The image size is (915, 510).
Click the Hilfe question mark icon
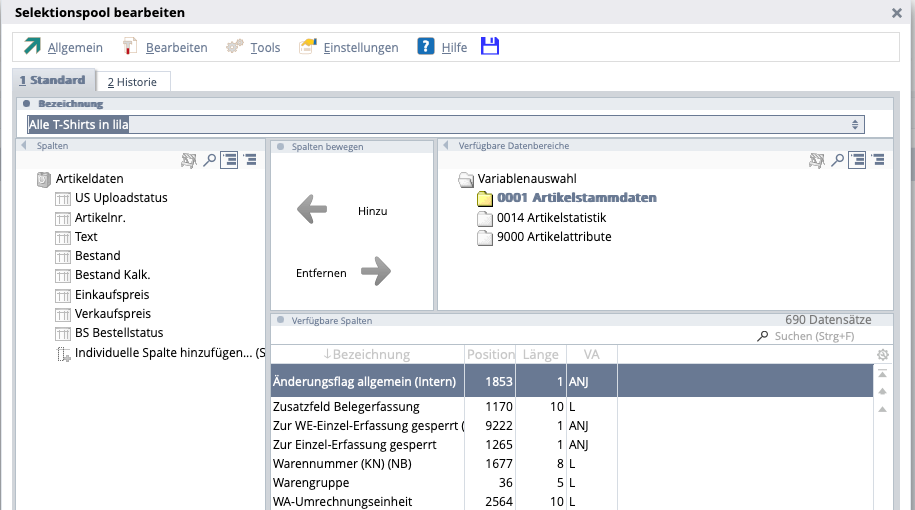(426, 47)
